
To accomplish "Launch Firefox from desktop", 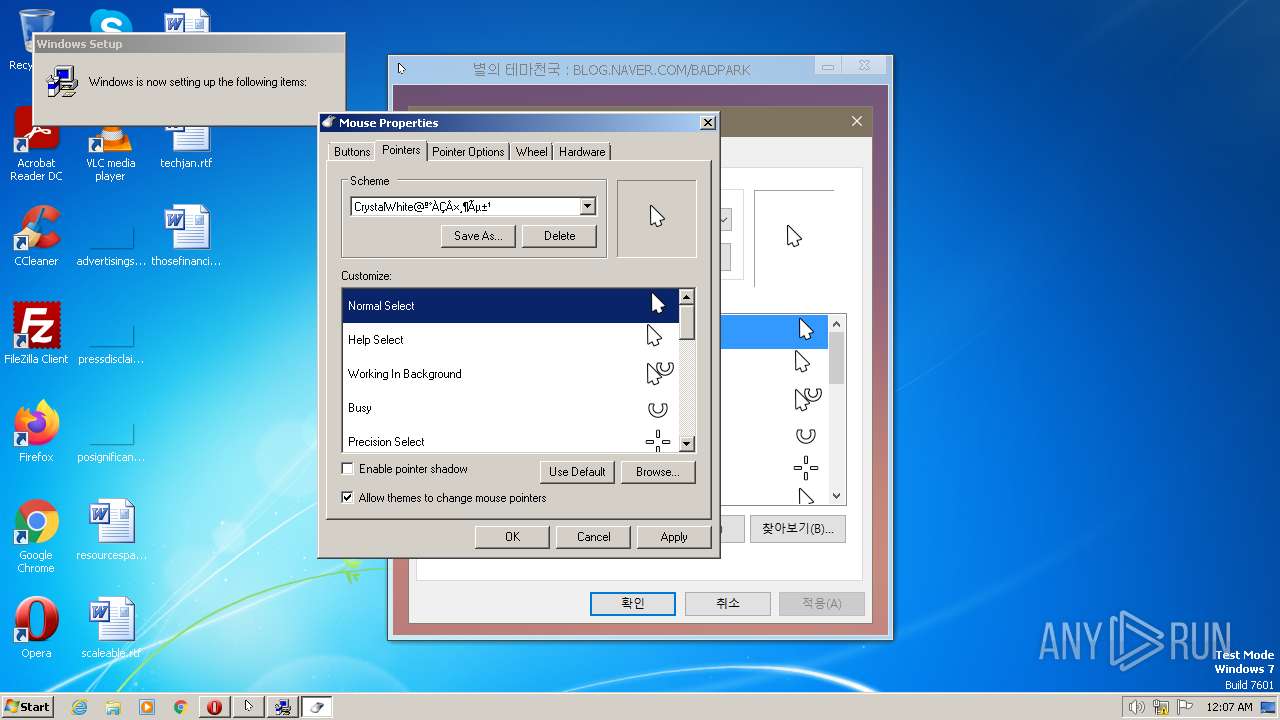I will pyautogui.click(x=36, y=432).
